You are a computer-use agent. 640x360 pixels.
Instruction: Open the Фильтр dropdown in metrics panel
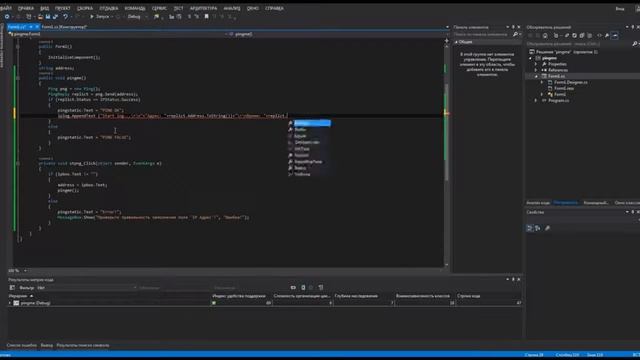87,288
